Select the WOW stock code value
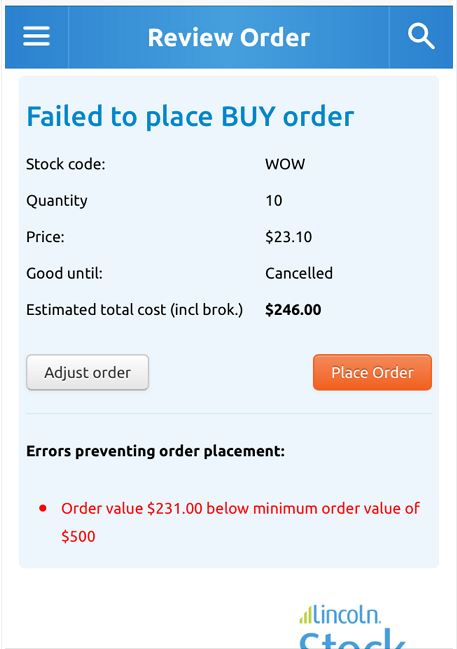Screen dimensions: 457x649 point(285,164)
